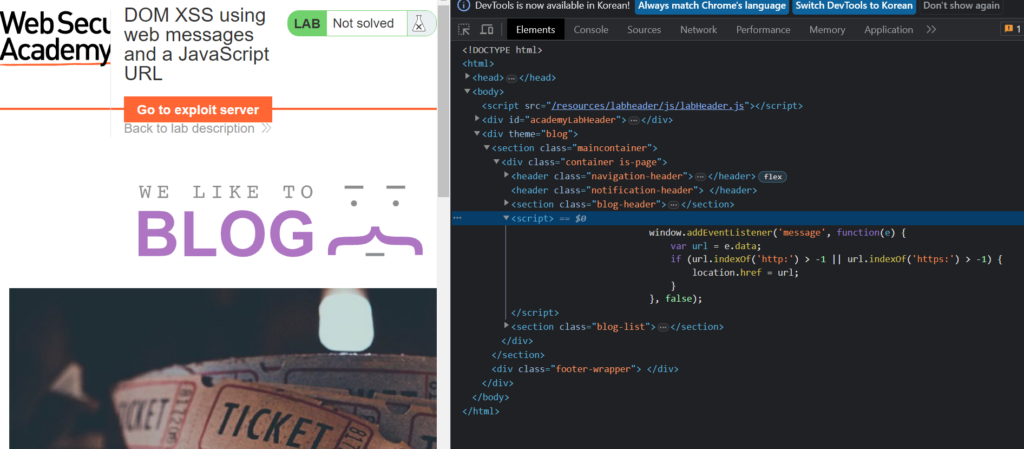Expand the navigation-header element
1024x449 pixels.
tap(506, 176)
